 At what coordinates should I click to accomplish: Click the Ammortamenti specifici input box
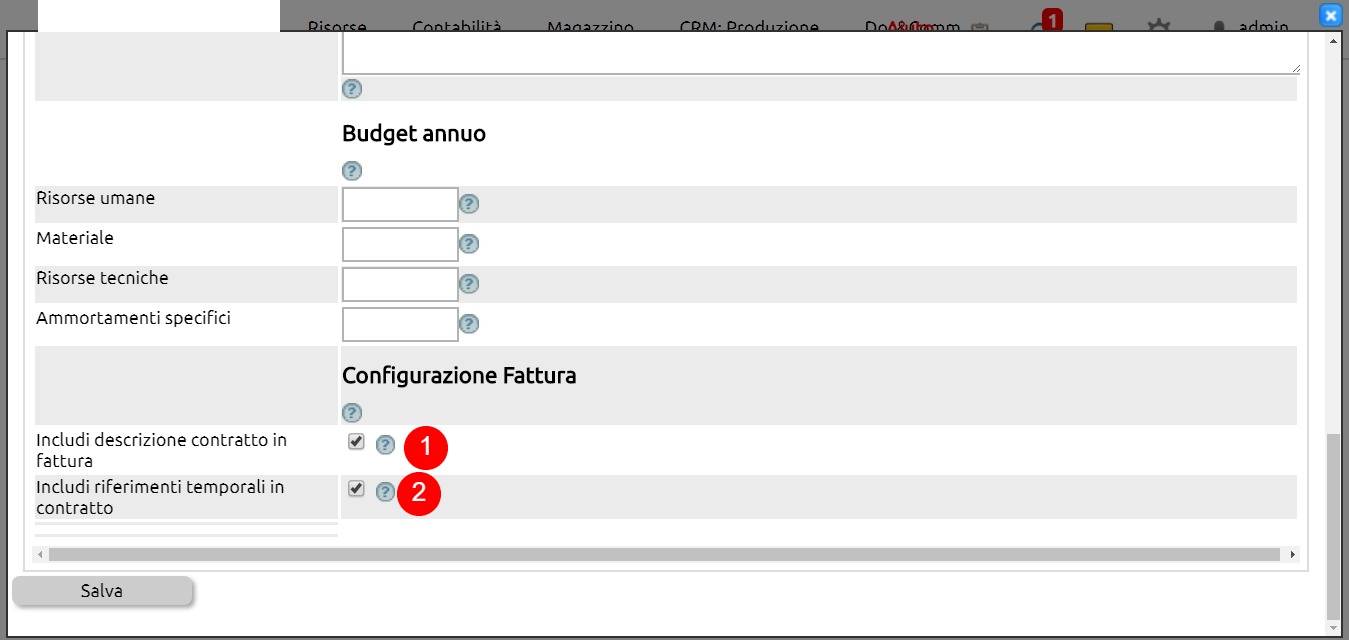click(x=400, y=324)
